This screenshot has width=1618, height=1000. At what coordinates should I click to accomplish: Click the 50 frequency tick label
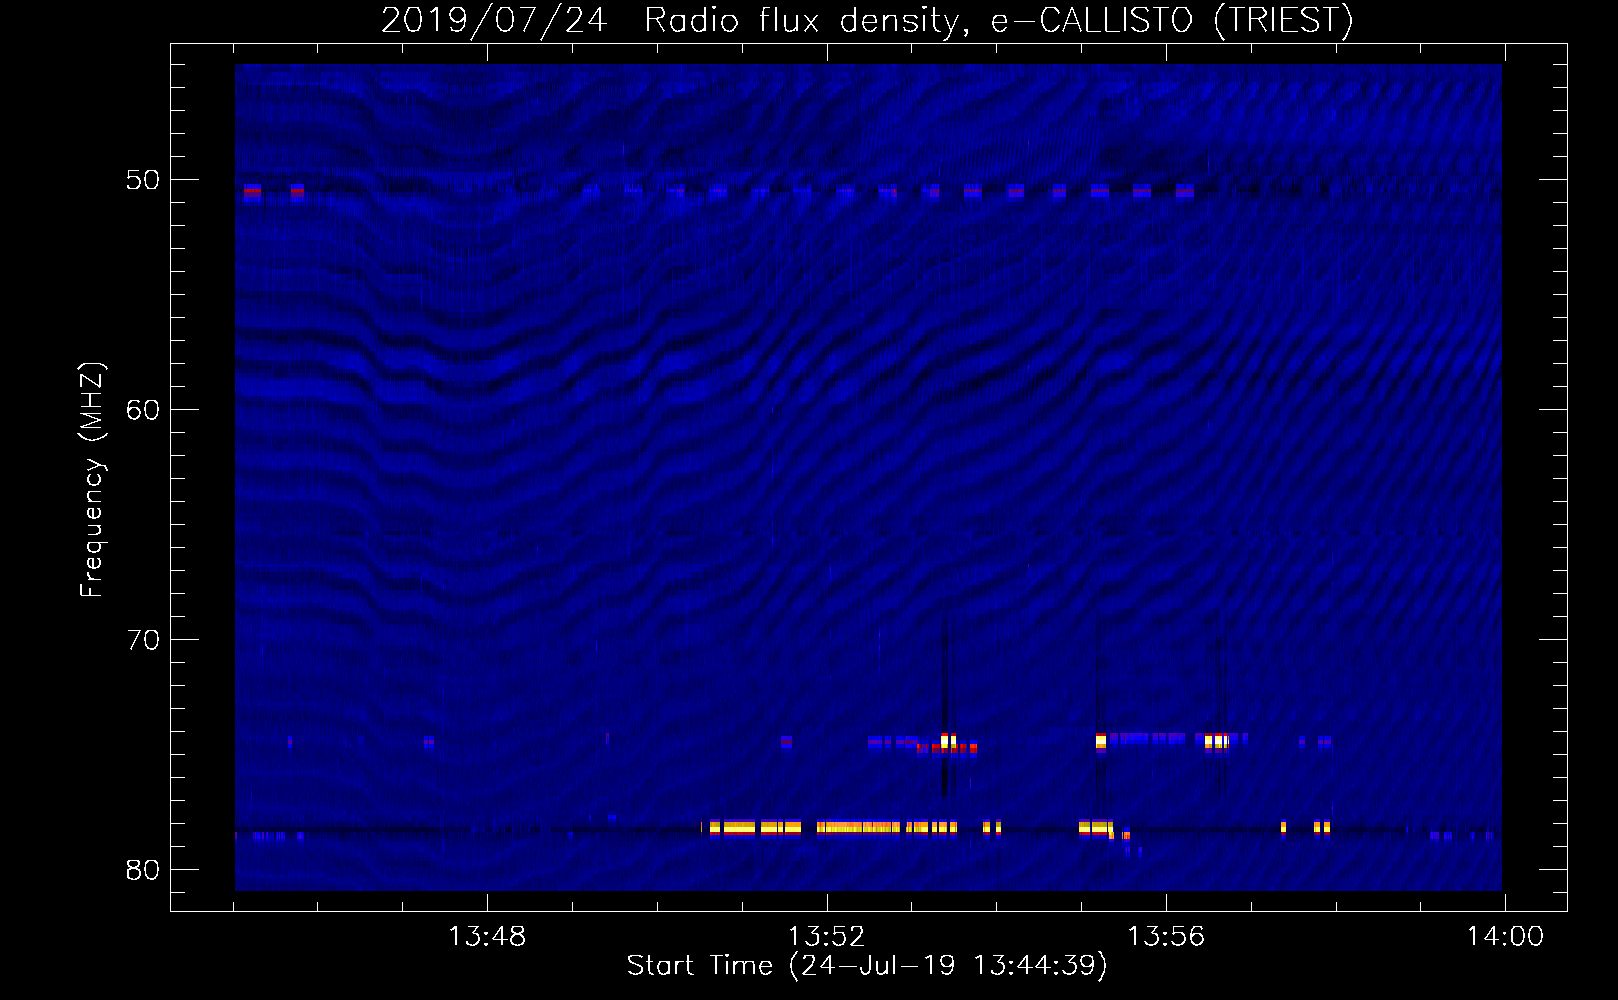143,180
